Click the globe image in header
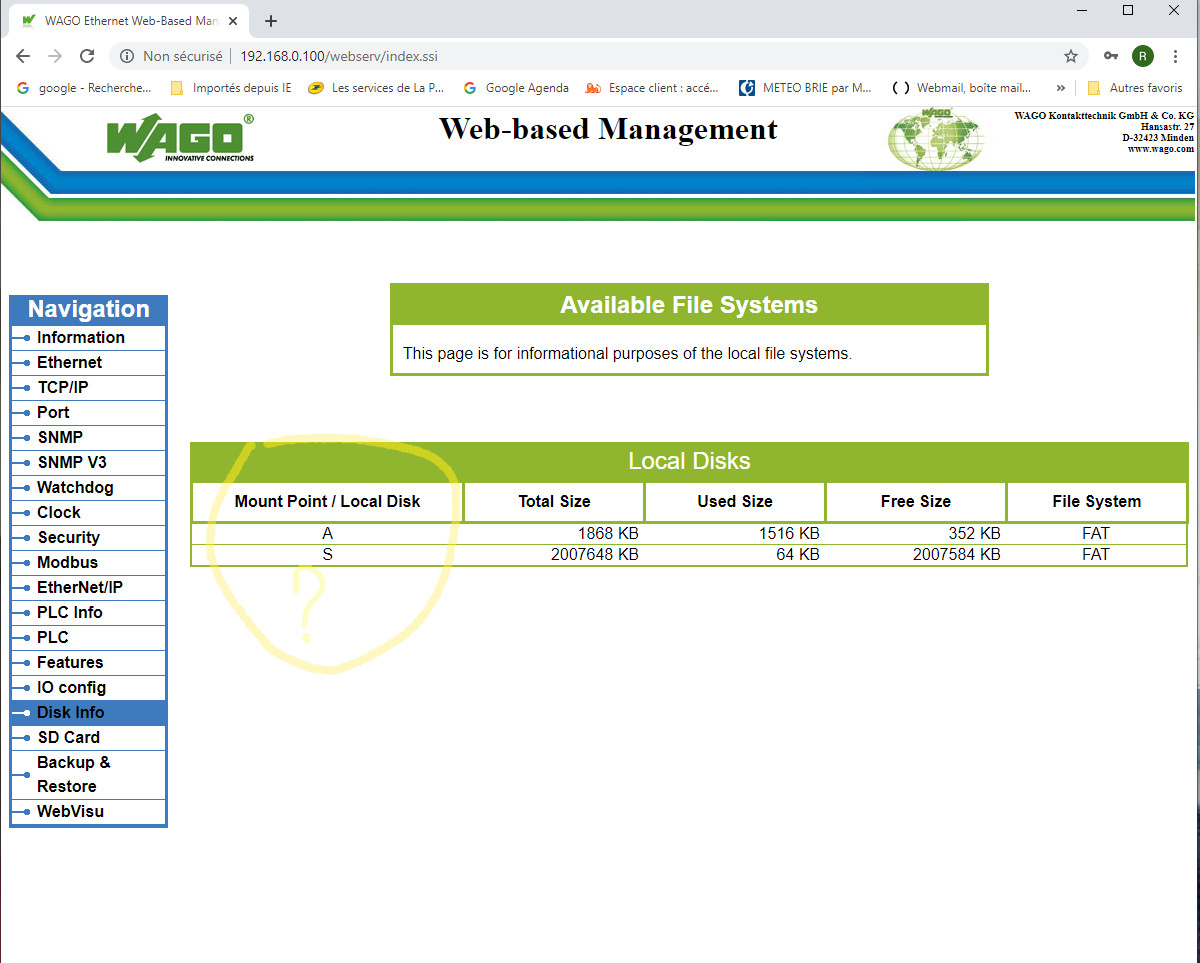 [935, 138]
